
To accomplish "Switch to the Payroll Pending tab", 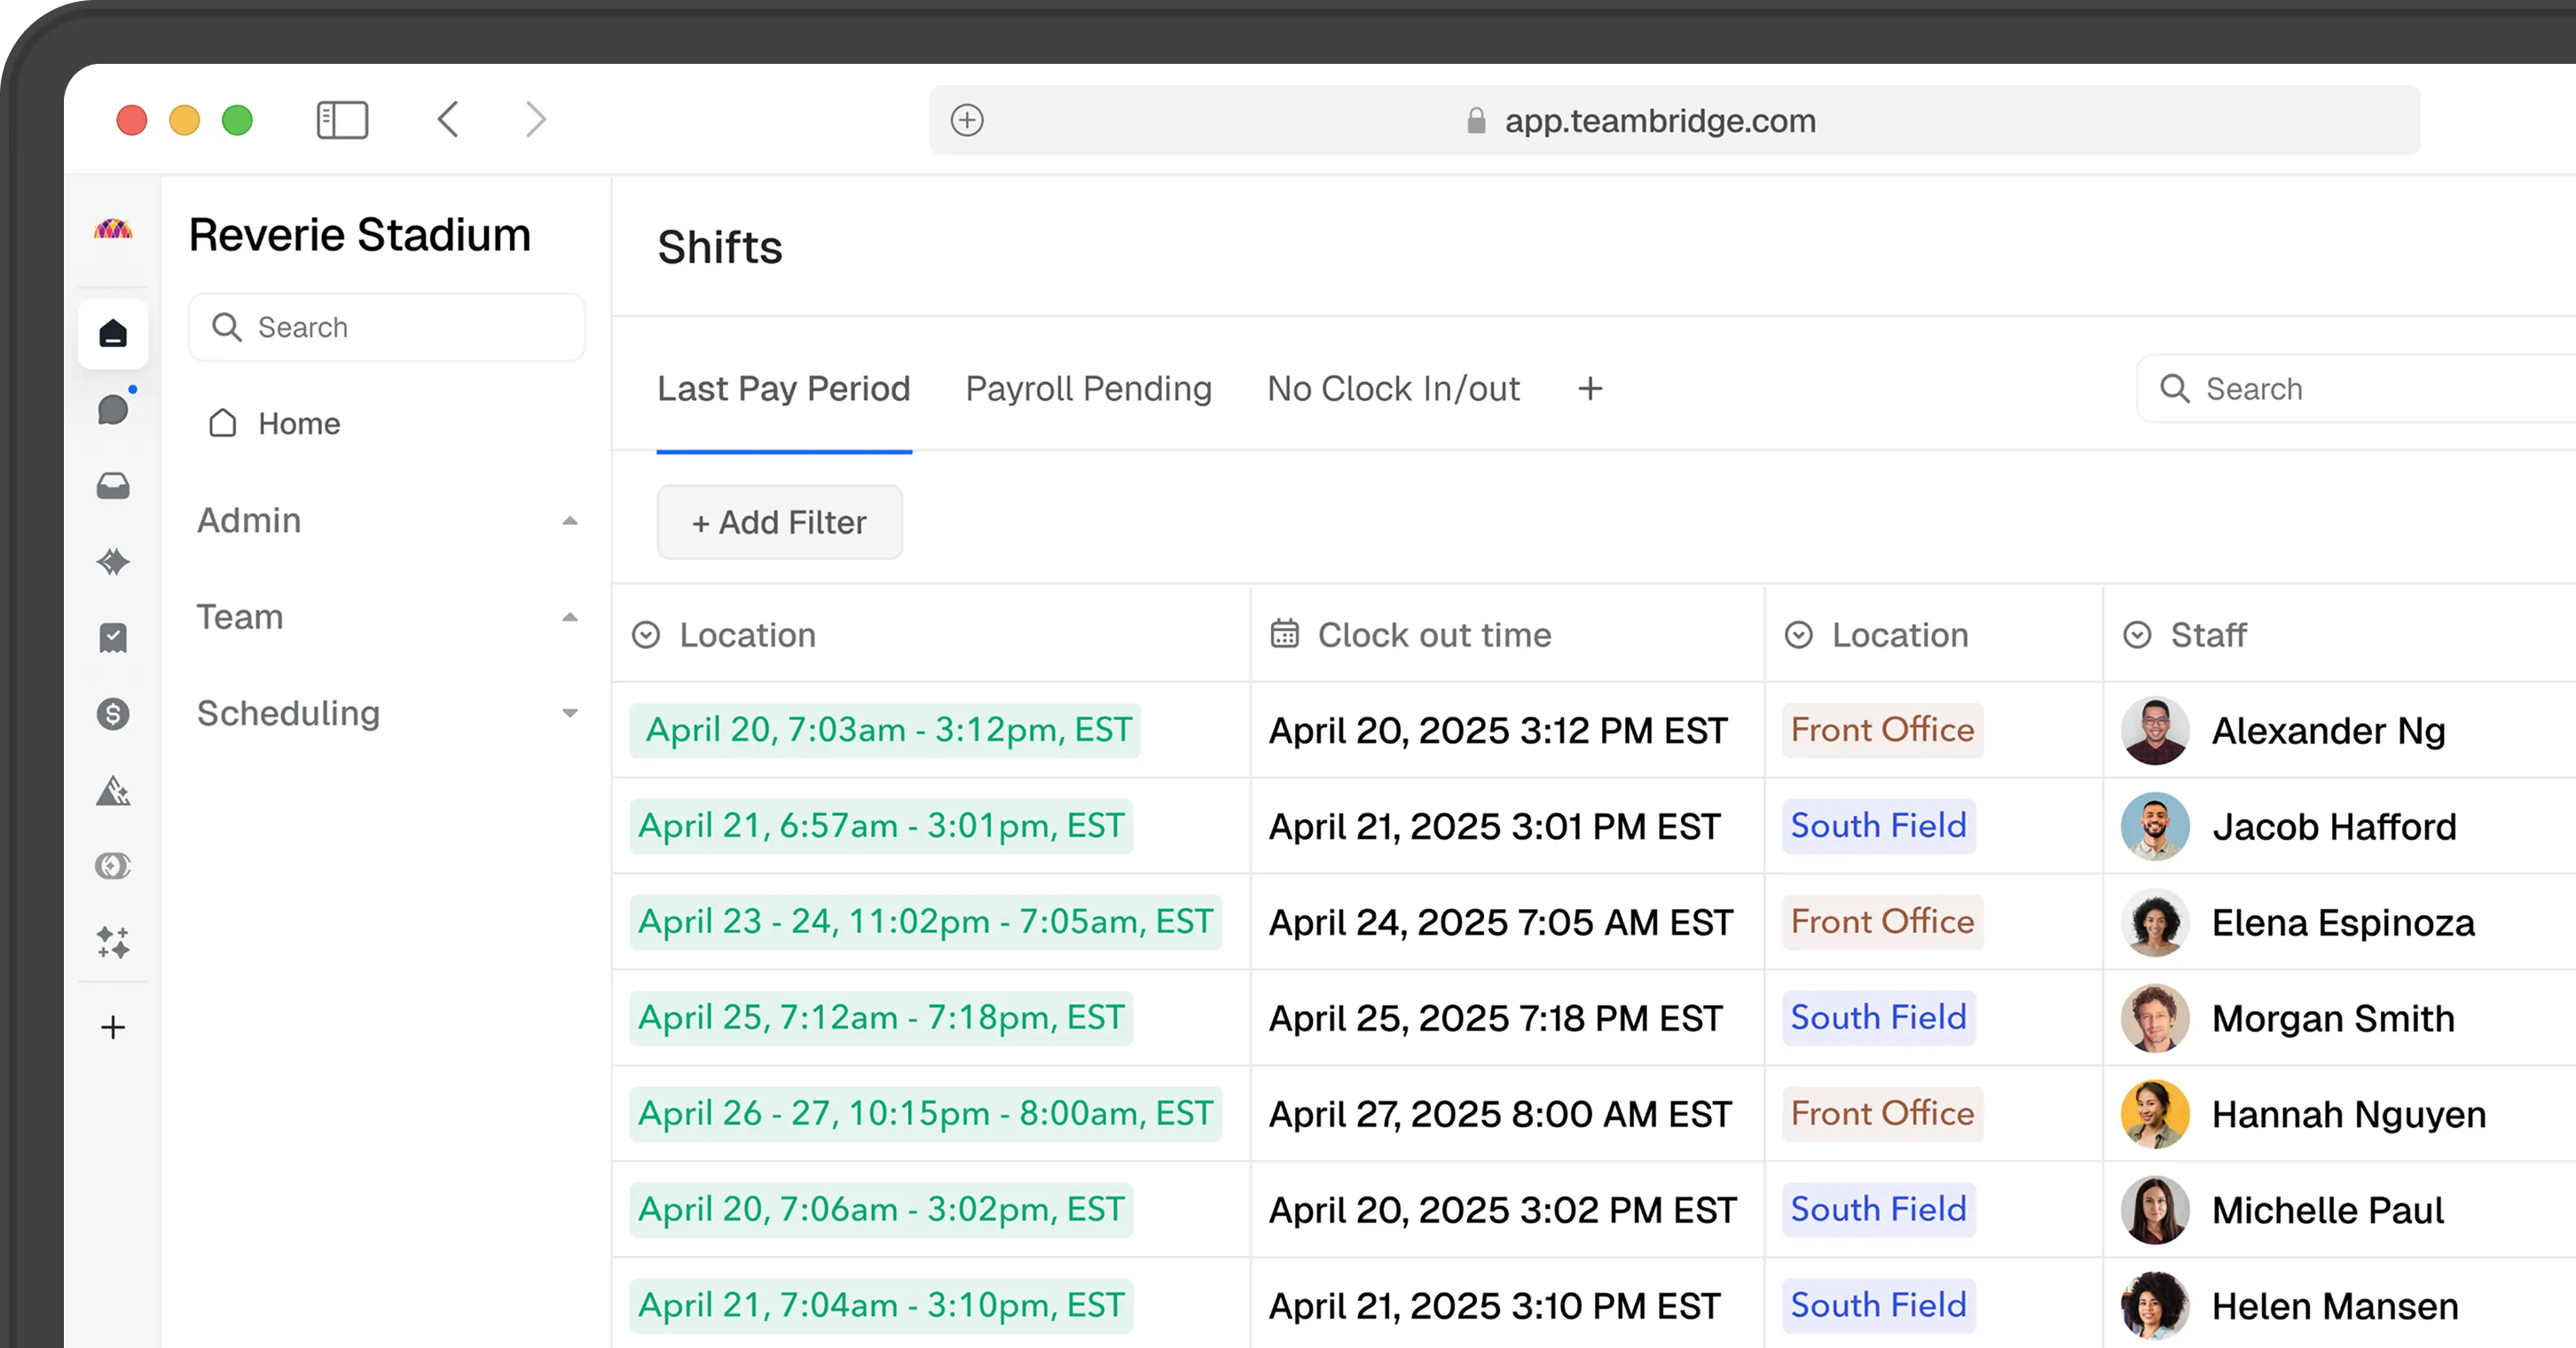I will tap(1088, 389).
